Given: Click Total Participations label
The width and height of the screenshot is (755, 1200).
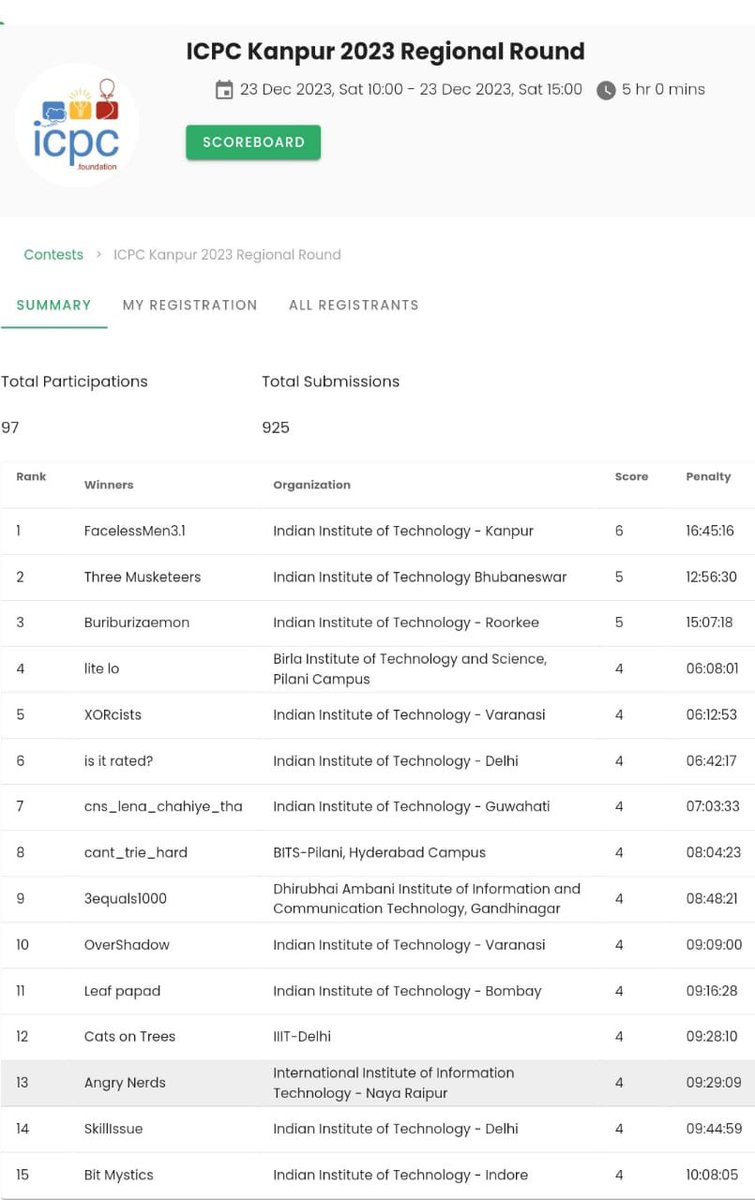Looking at the screenshot, I should point(74,381).
